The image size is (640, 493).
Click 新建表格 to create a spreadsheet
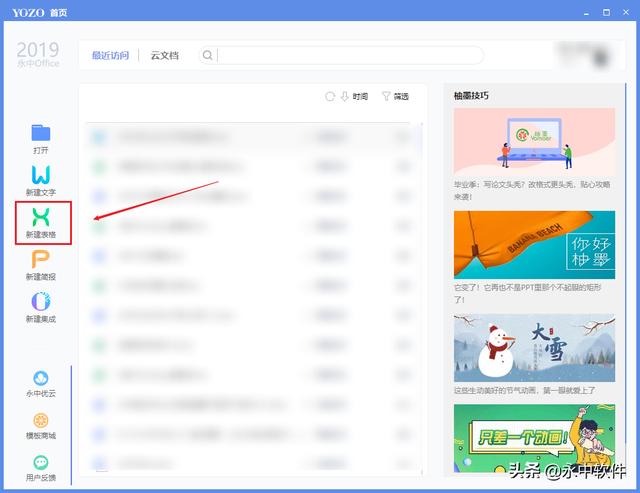(41, 217)
